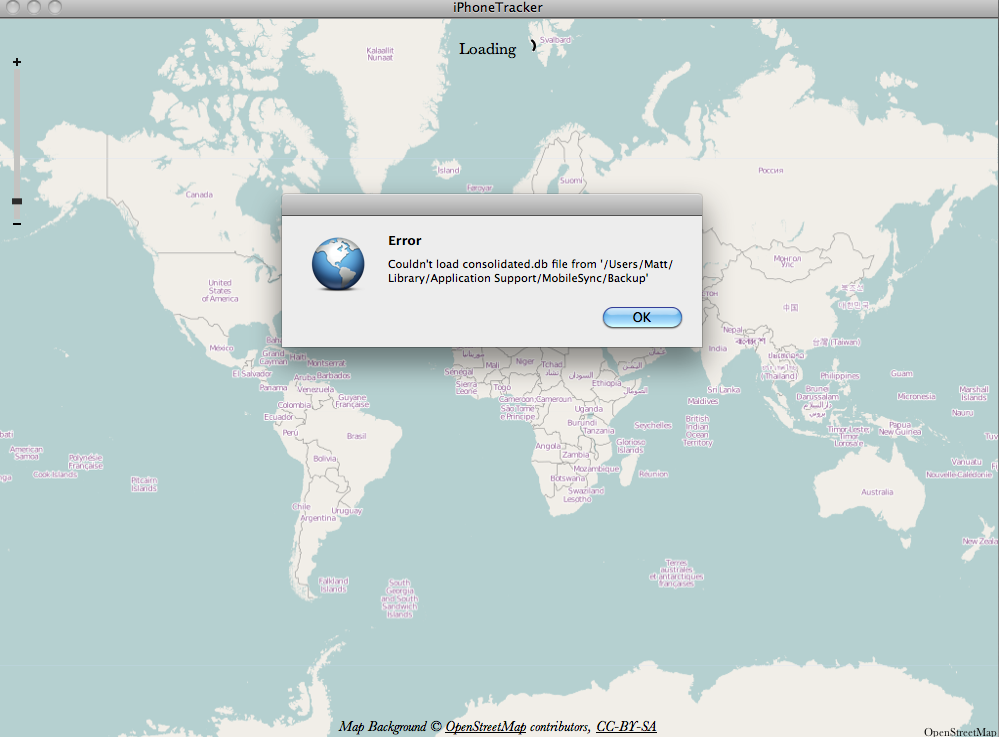Image resolution: width=999 pixels, height=737 pixels.
Task: Click the Papua New Guinea label
Action: click(900, 428)
